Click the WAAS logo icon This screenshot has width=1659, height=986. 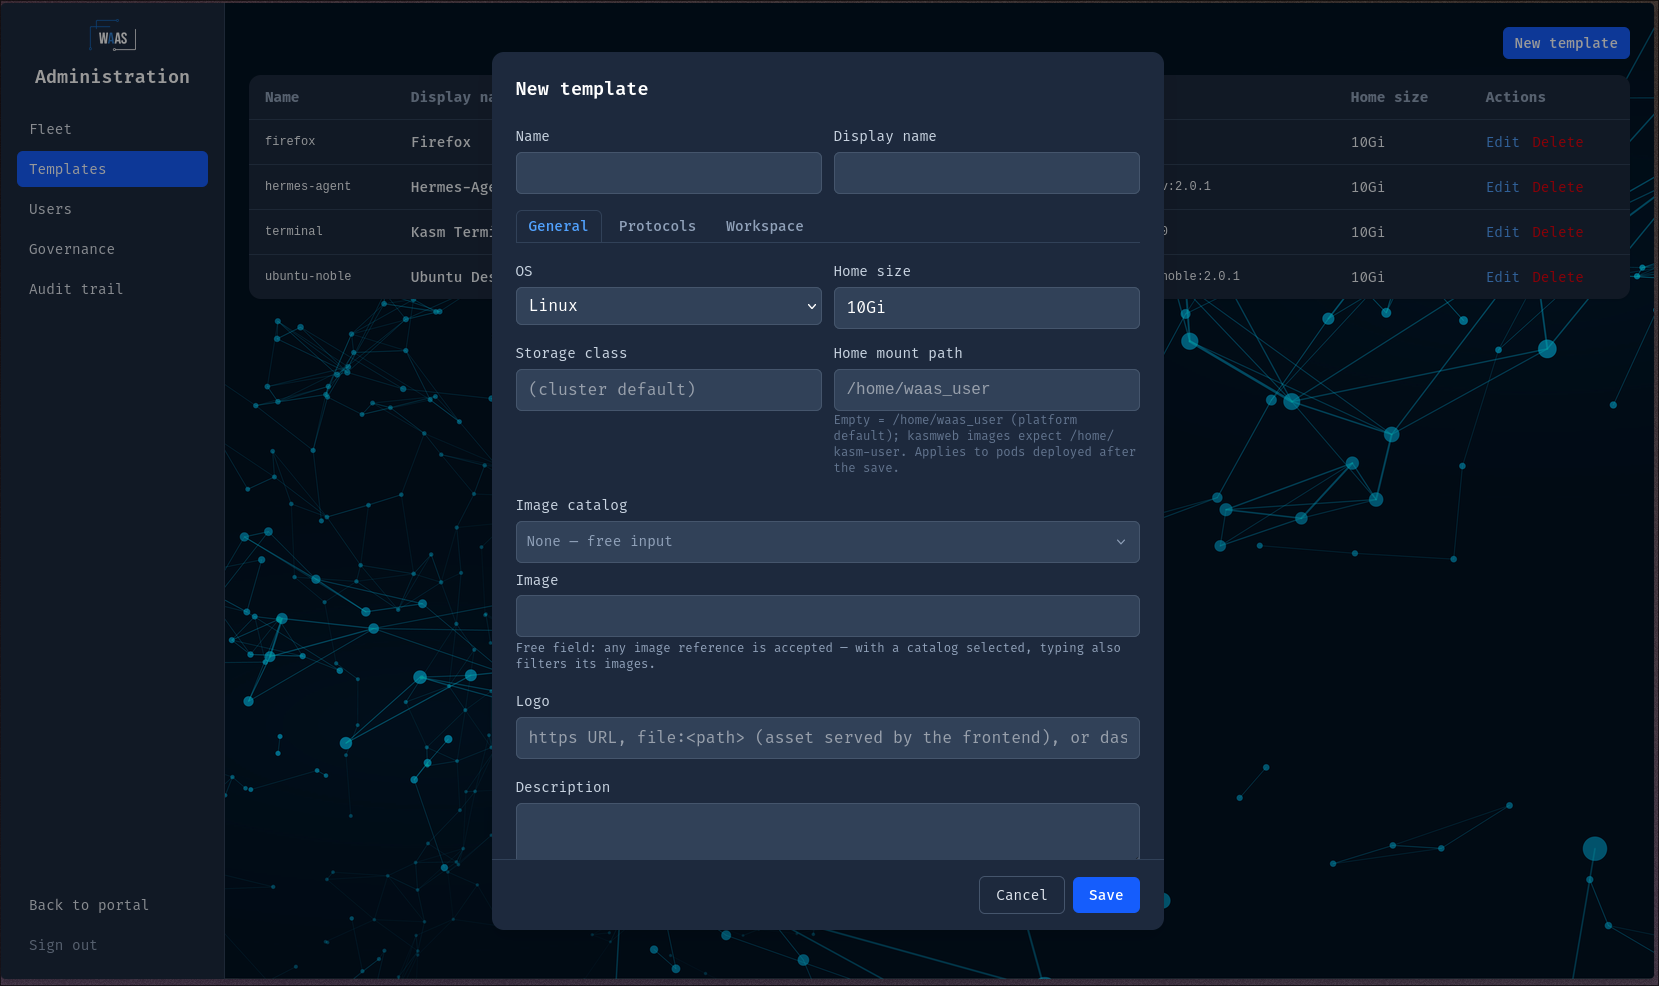112,37
